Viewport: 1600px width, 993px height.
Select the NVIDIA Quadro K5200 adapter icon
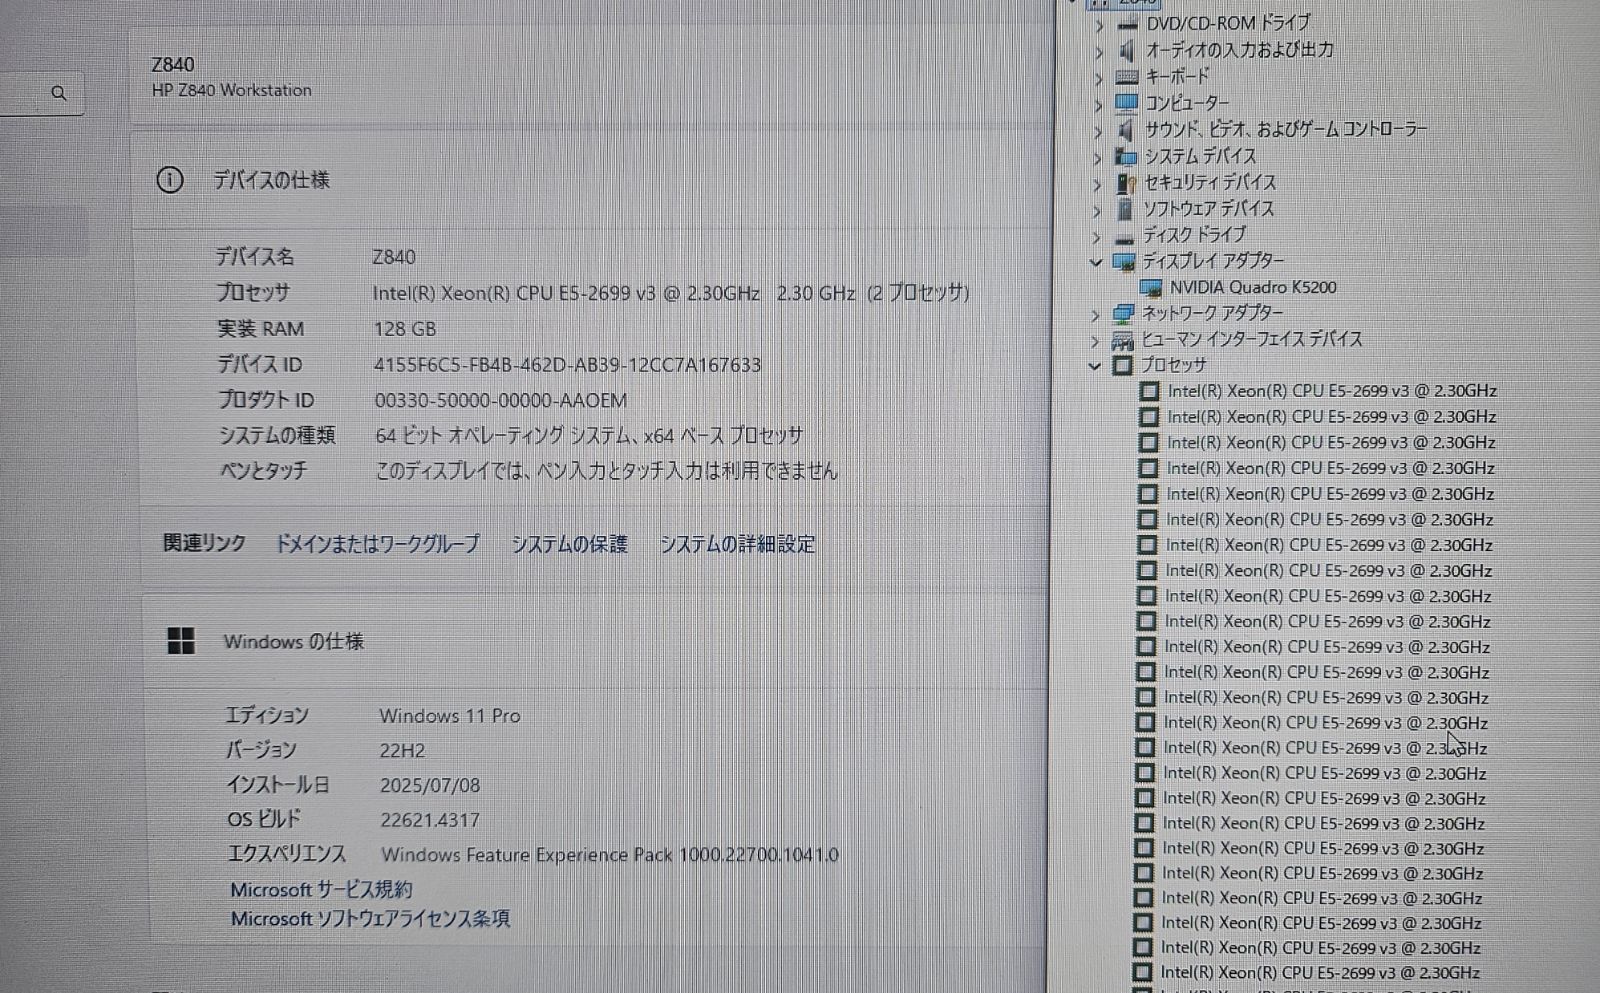click(x=1151, y=288)
